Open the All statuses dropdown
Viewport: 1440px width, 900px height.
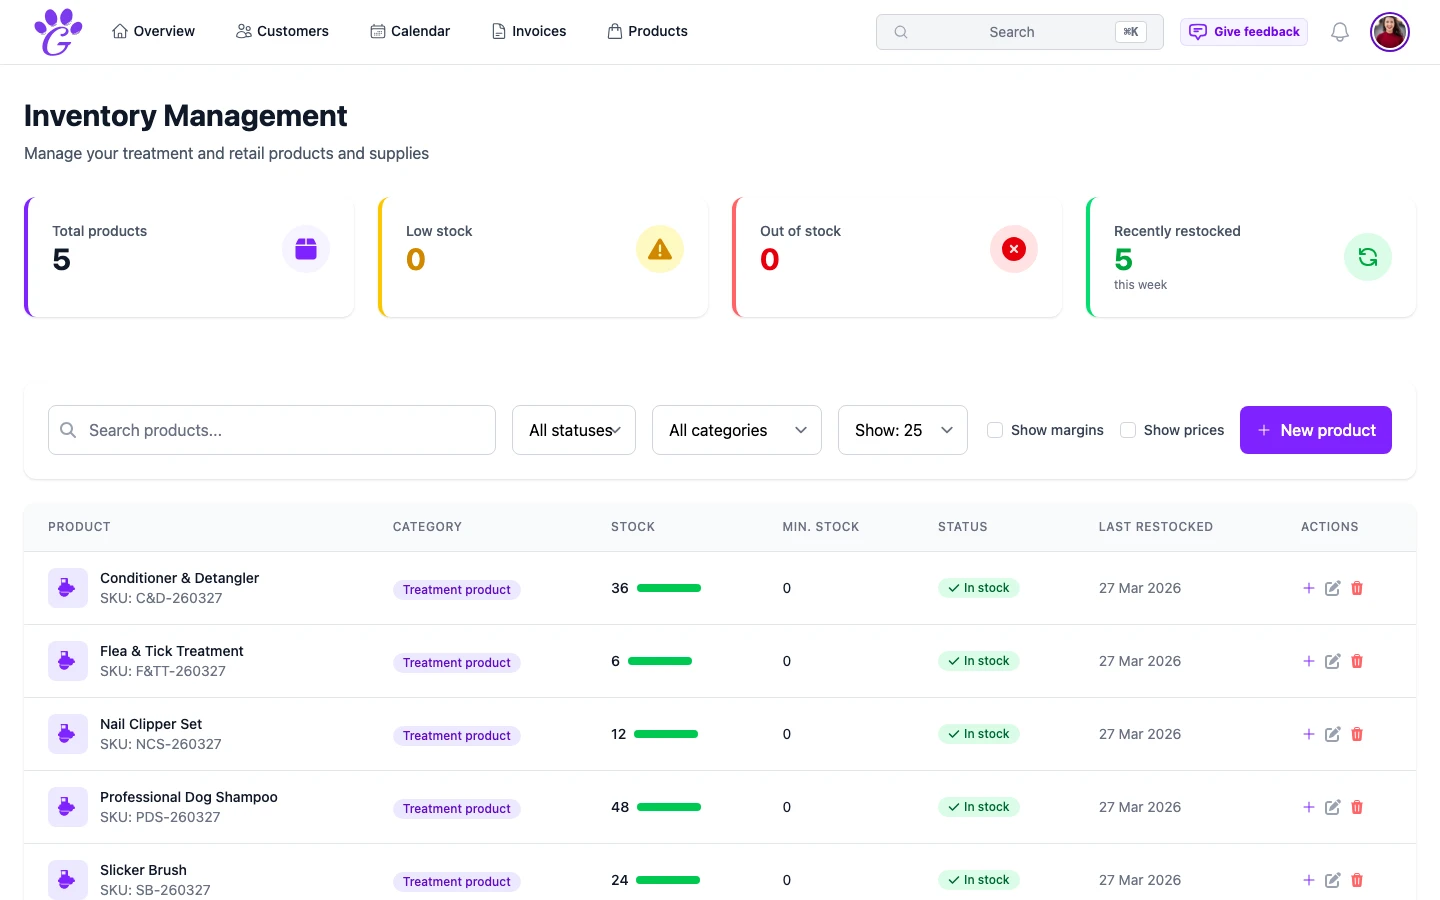tap(573, 429)
